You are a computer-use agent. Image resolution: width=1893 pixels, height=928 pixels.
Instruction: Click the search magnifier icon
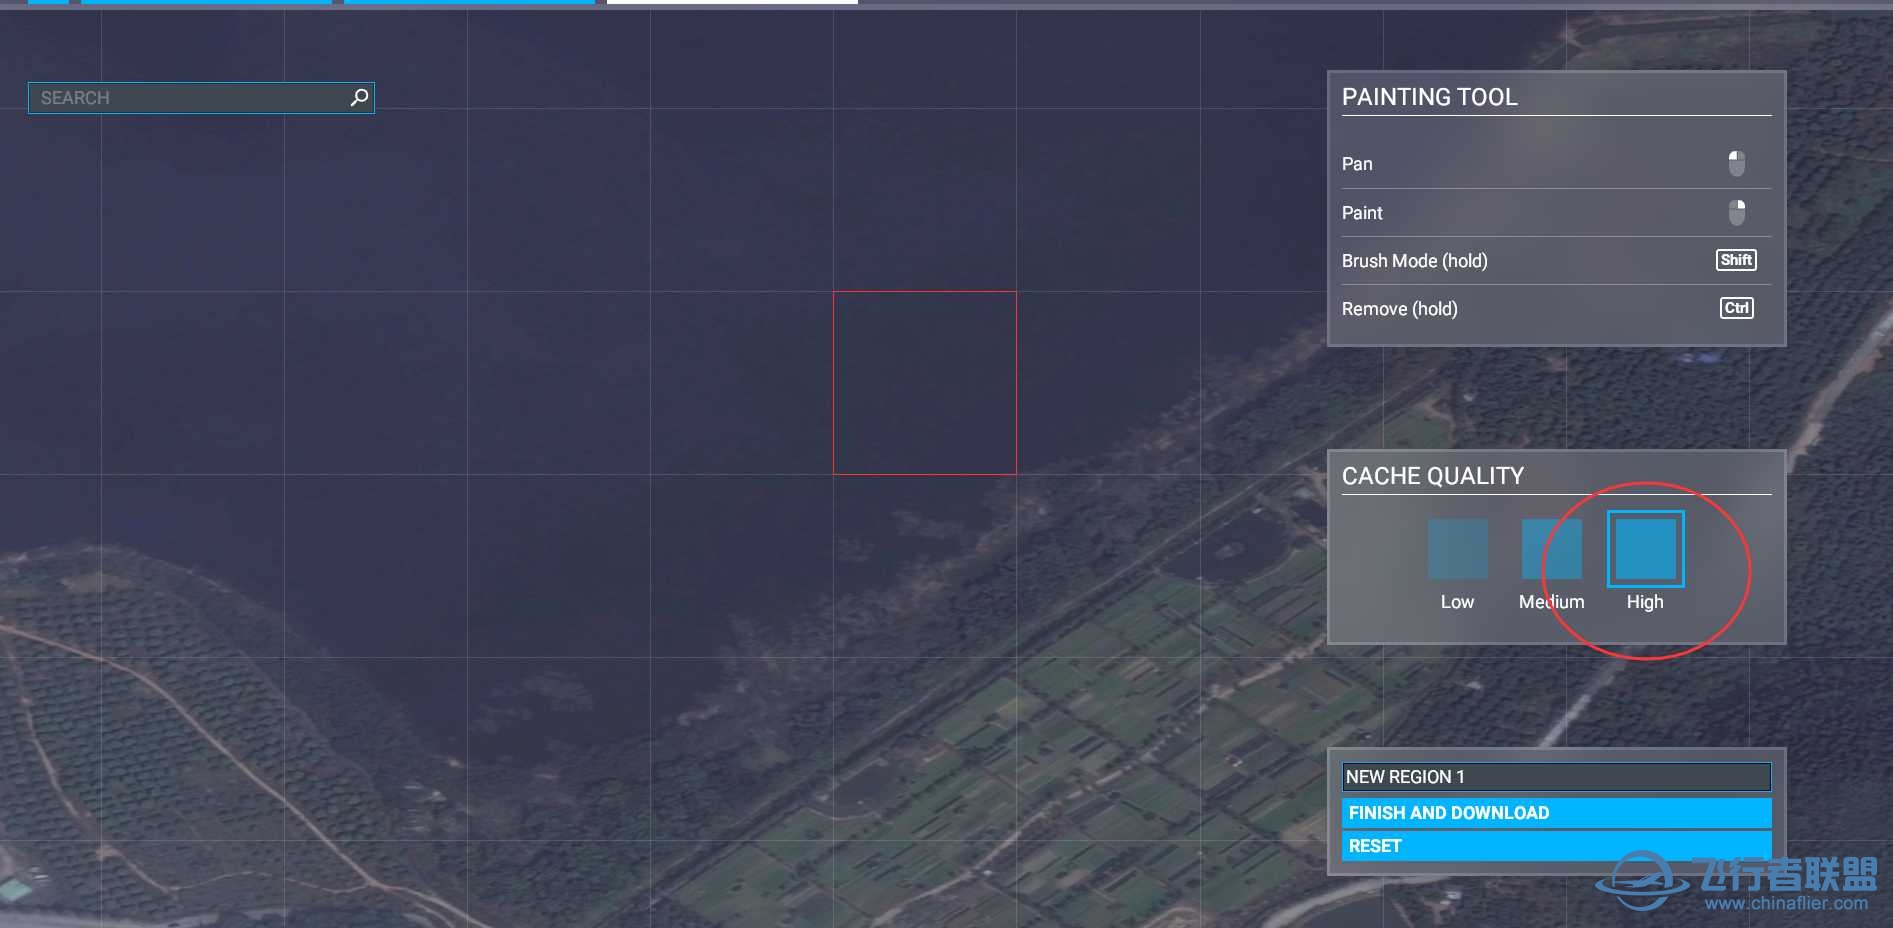coord(359,97)
